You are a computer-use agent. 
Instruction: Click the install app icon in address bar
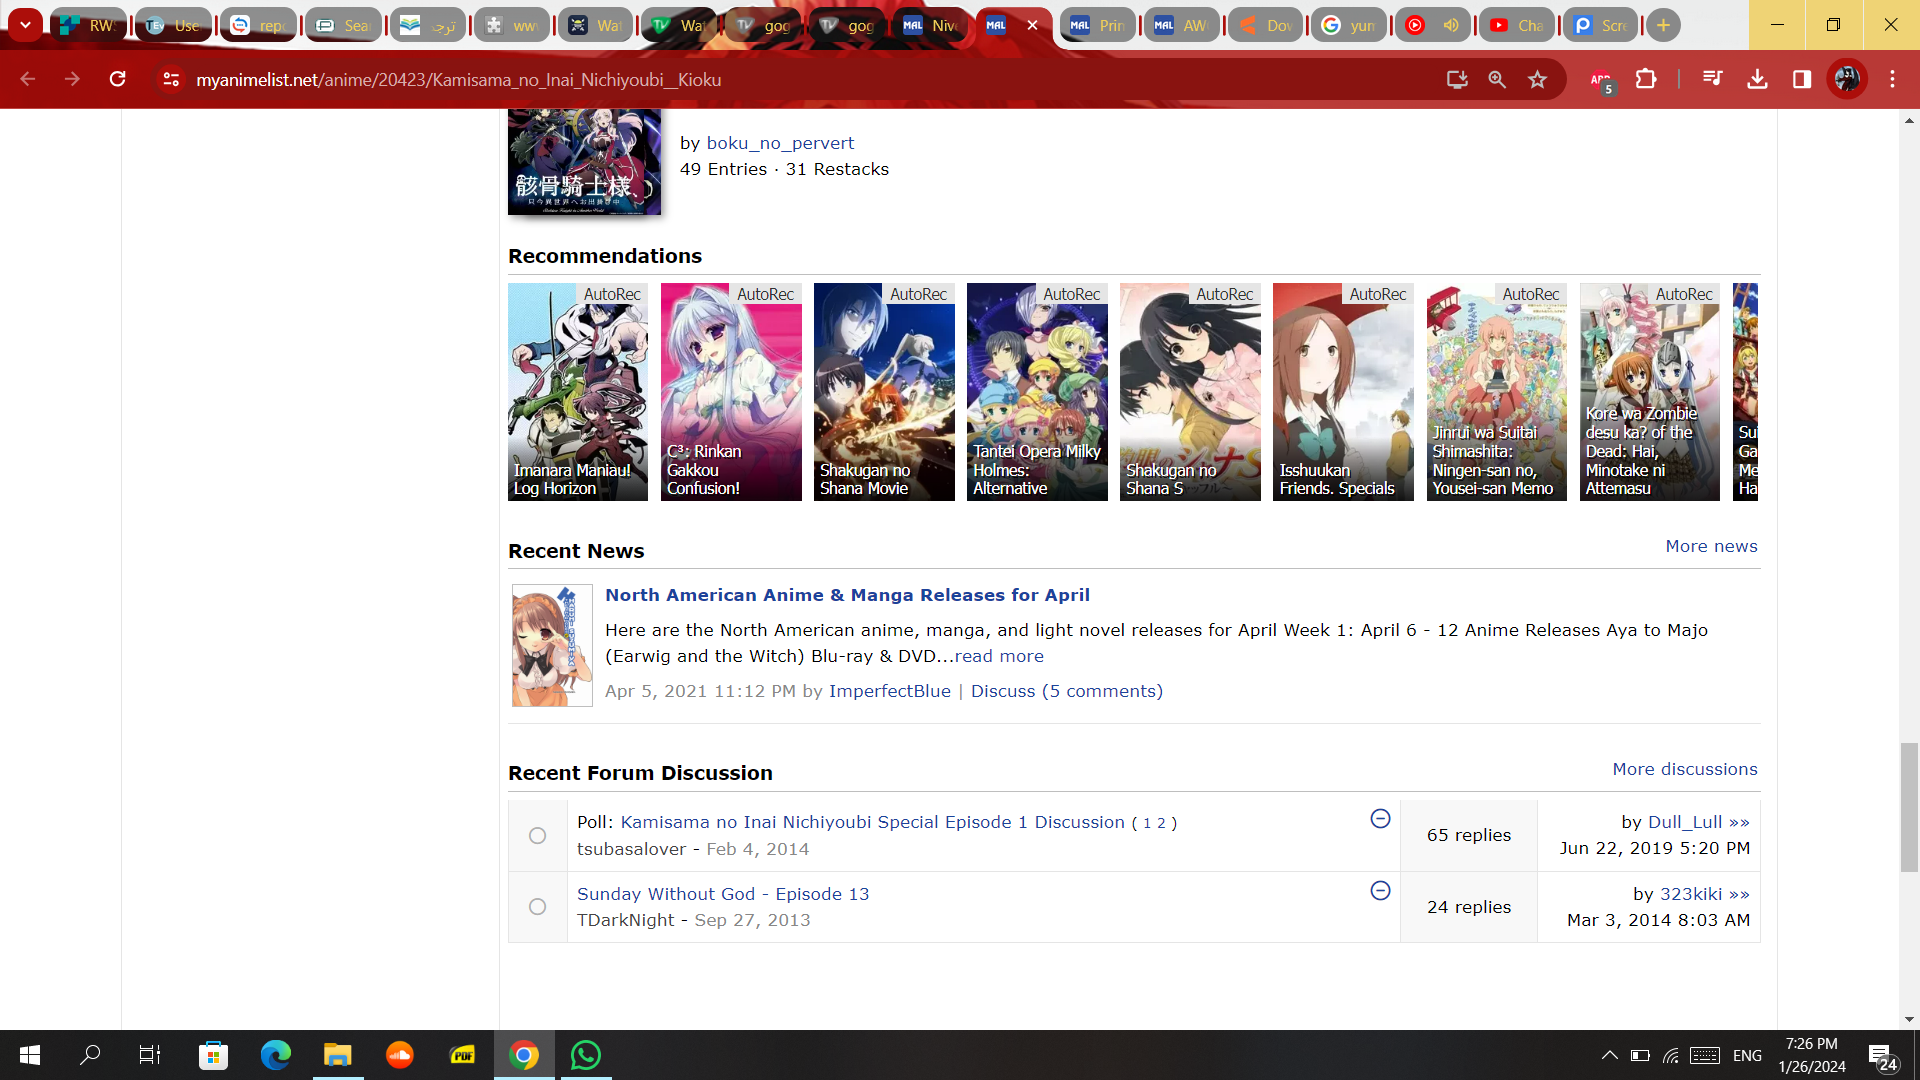point(1457,80)
